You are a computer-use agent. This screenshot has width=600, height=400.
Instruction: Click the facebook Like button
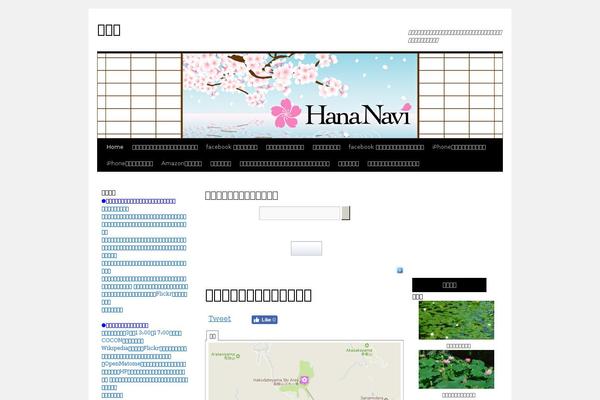pyautogui.click(x=264, y=320)
